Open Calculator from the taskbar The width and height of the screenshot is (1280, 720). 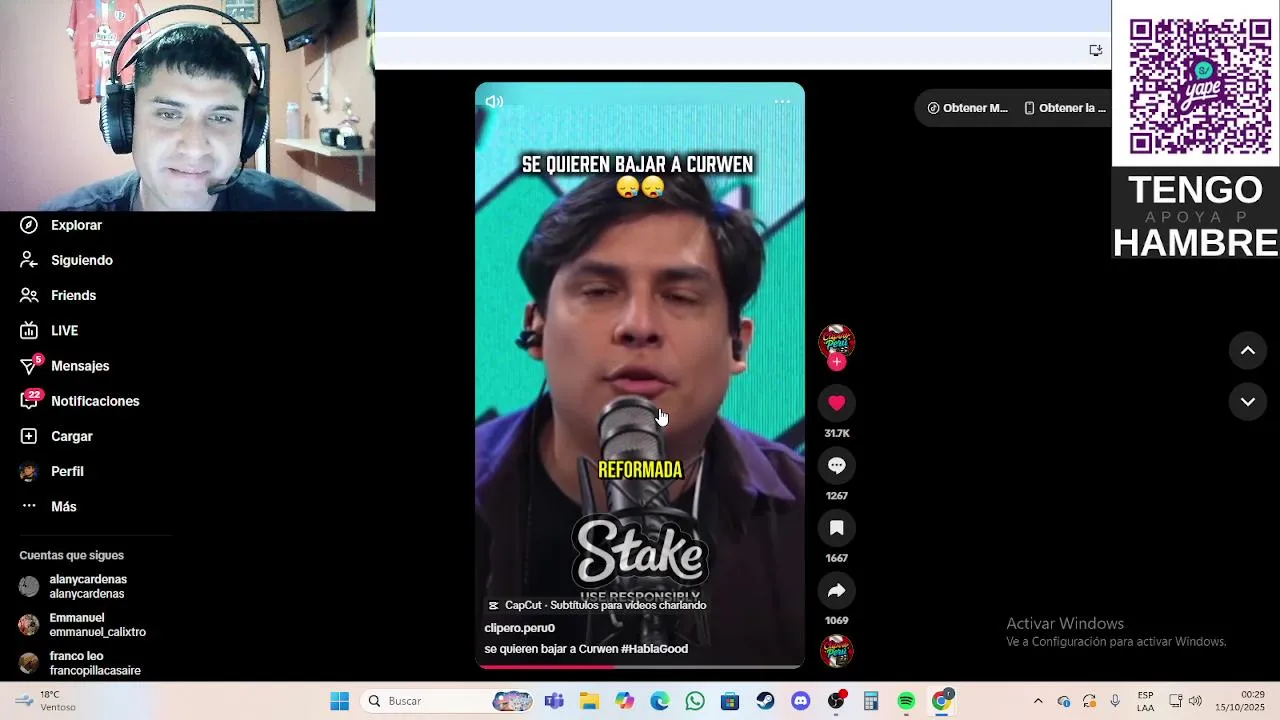(871, 701)
